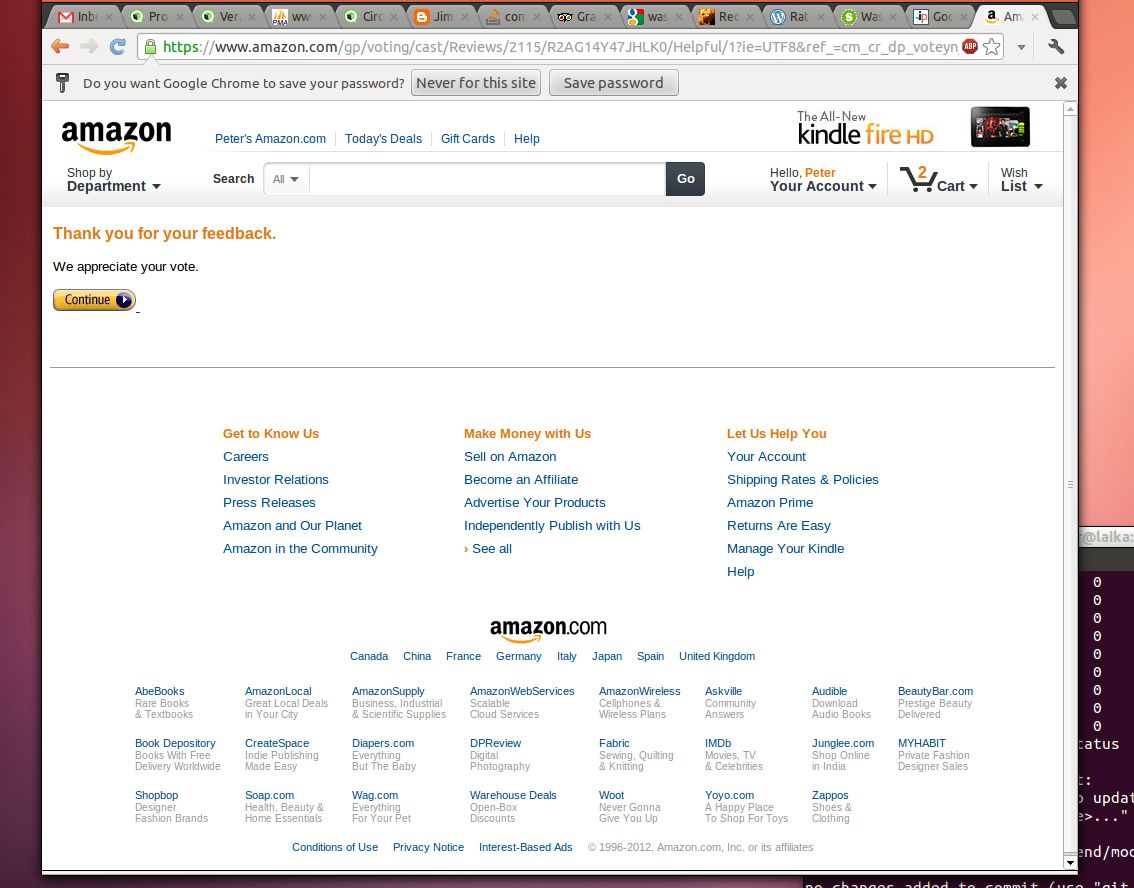Expand the Wish List dropdown
The width and height of the screenshot is (1134, 888).
point(1021,179)
